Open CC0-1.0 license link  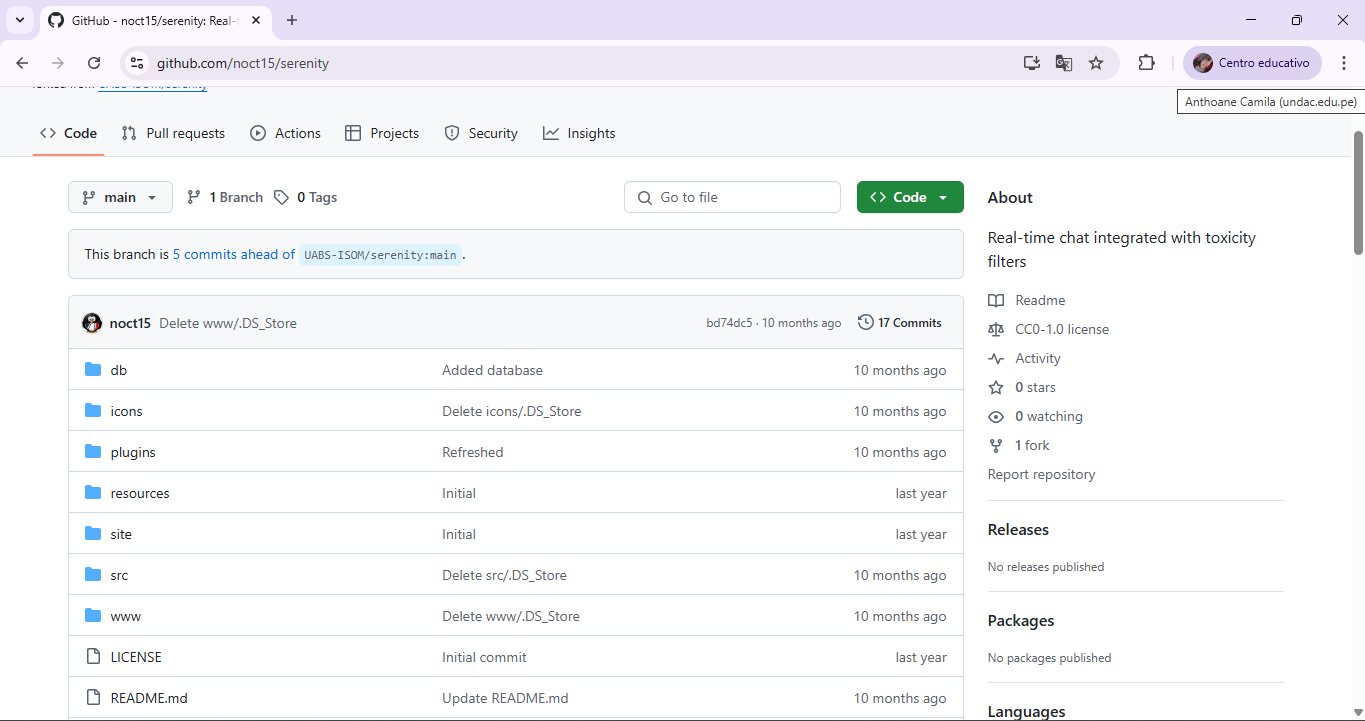(1062, 329)
